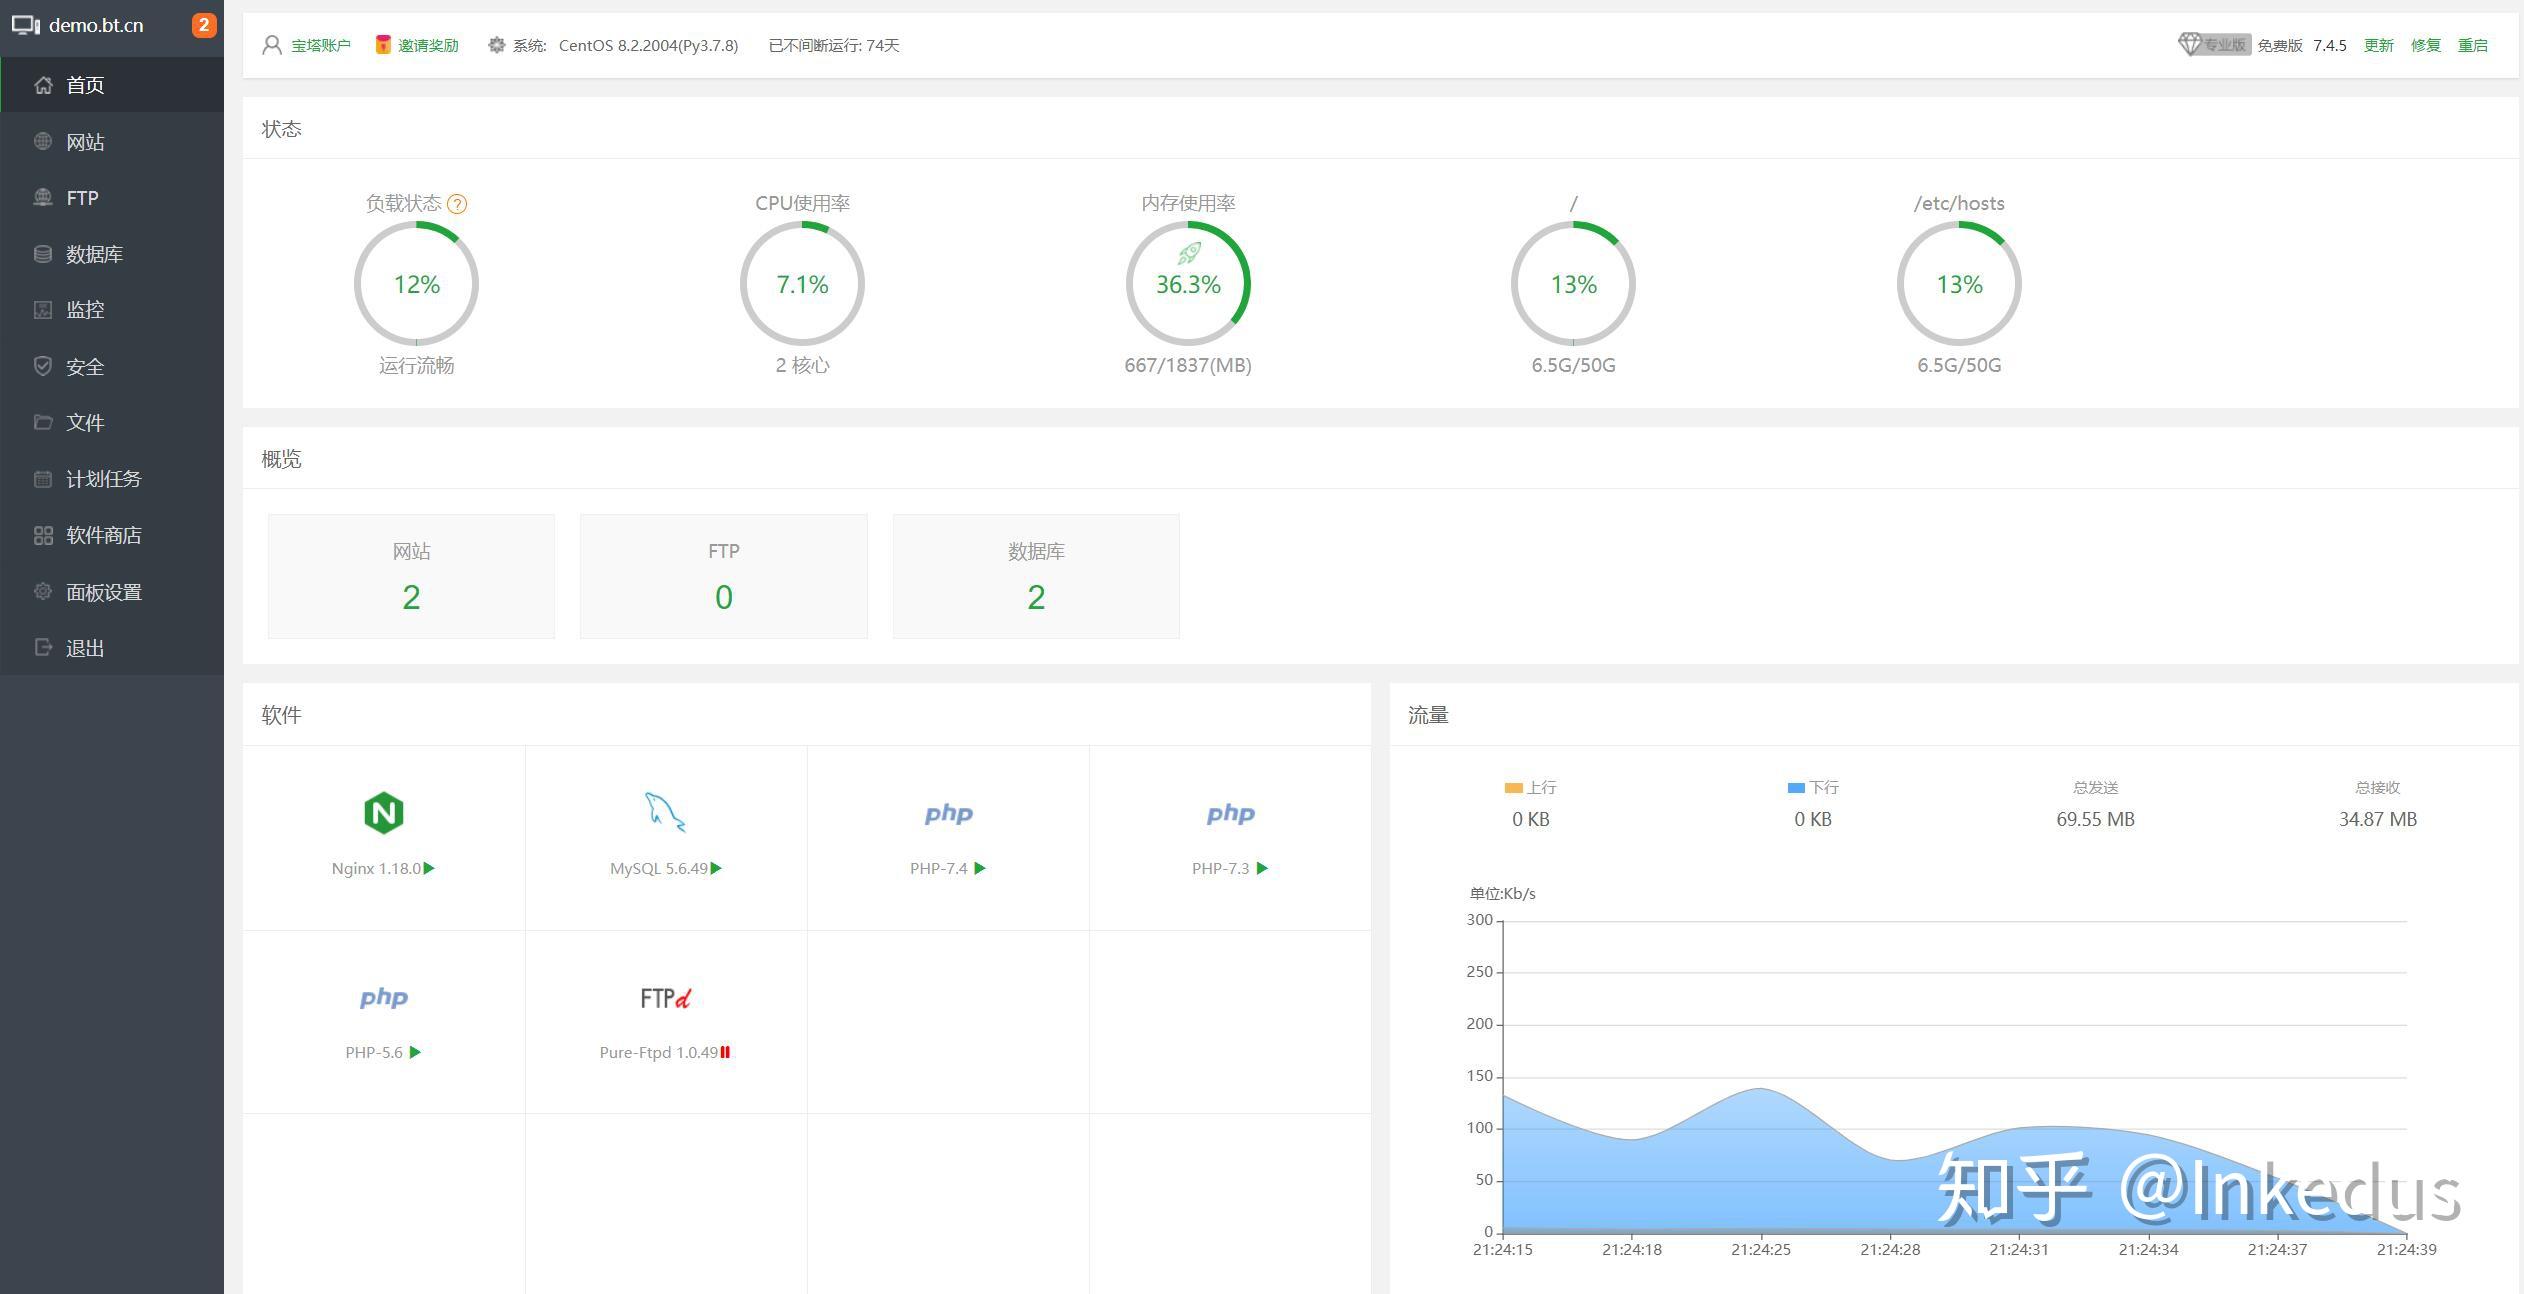Go to the FTP sidebar section
The height and width of the screenshot is (1294, 2524).
point(112,198)
